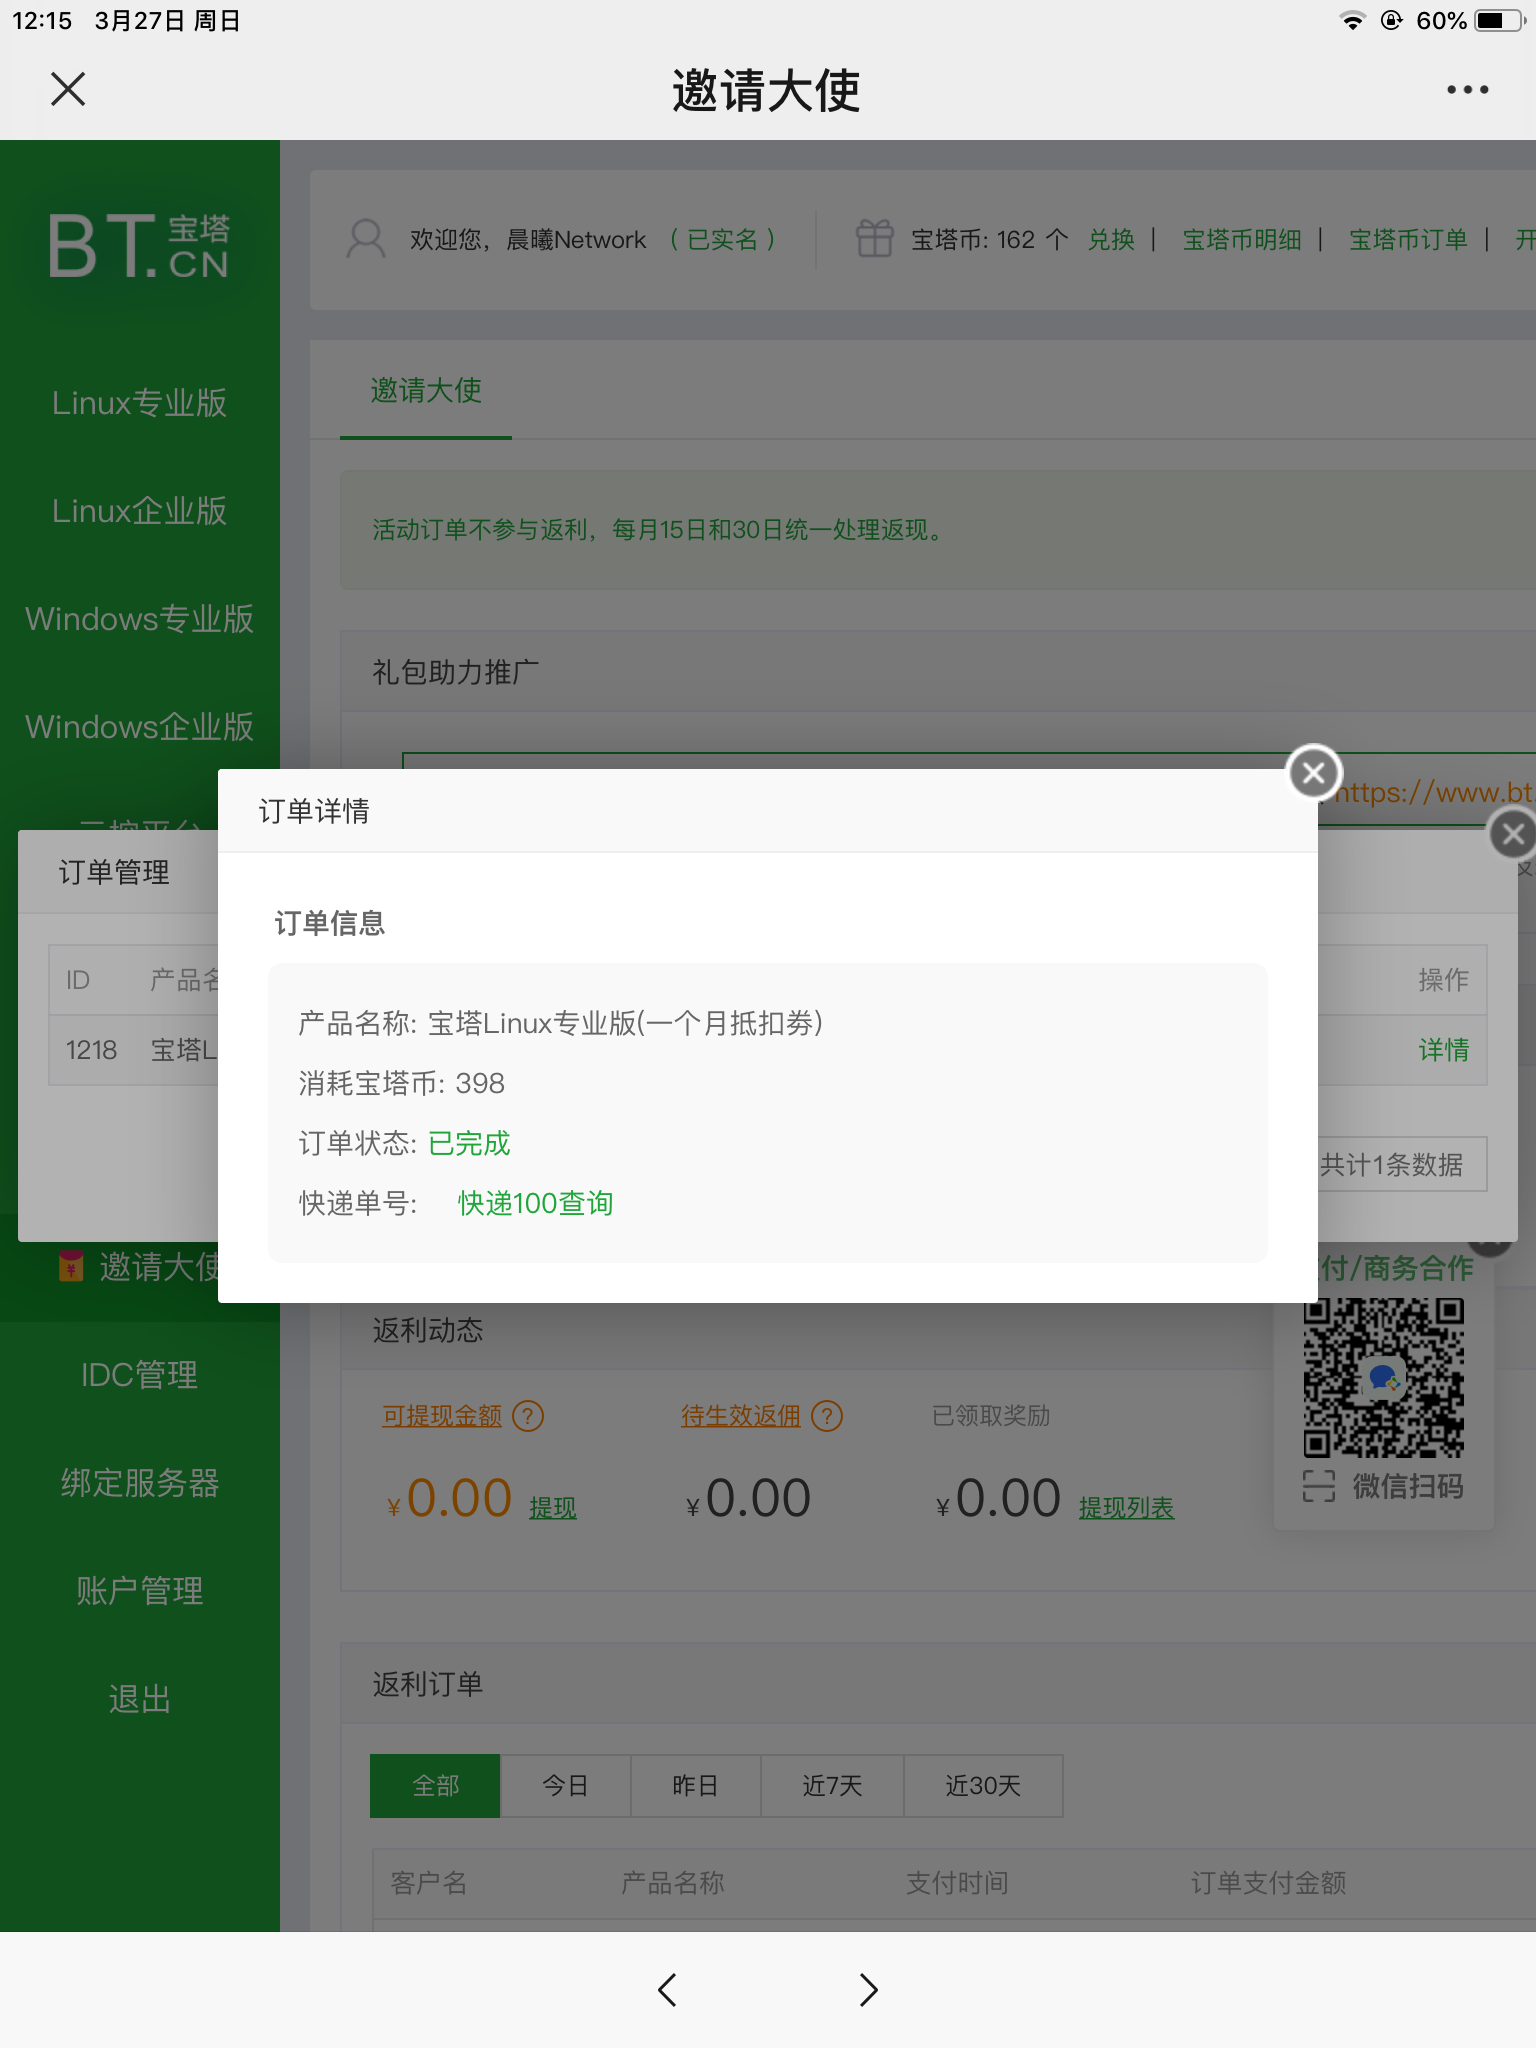Screen dimensions: 1536x2048
Task: Open IDC管理 in the sidebar
Action: click(139, 1375)
